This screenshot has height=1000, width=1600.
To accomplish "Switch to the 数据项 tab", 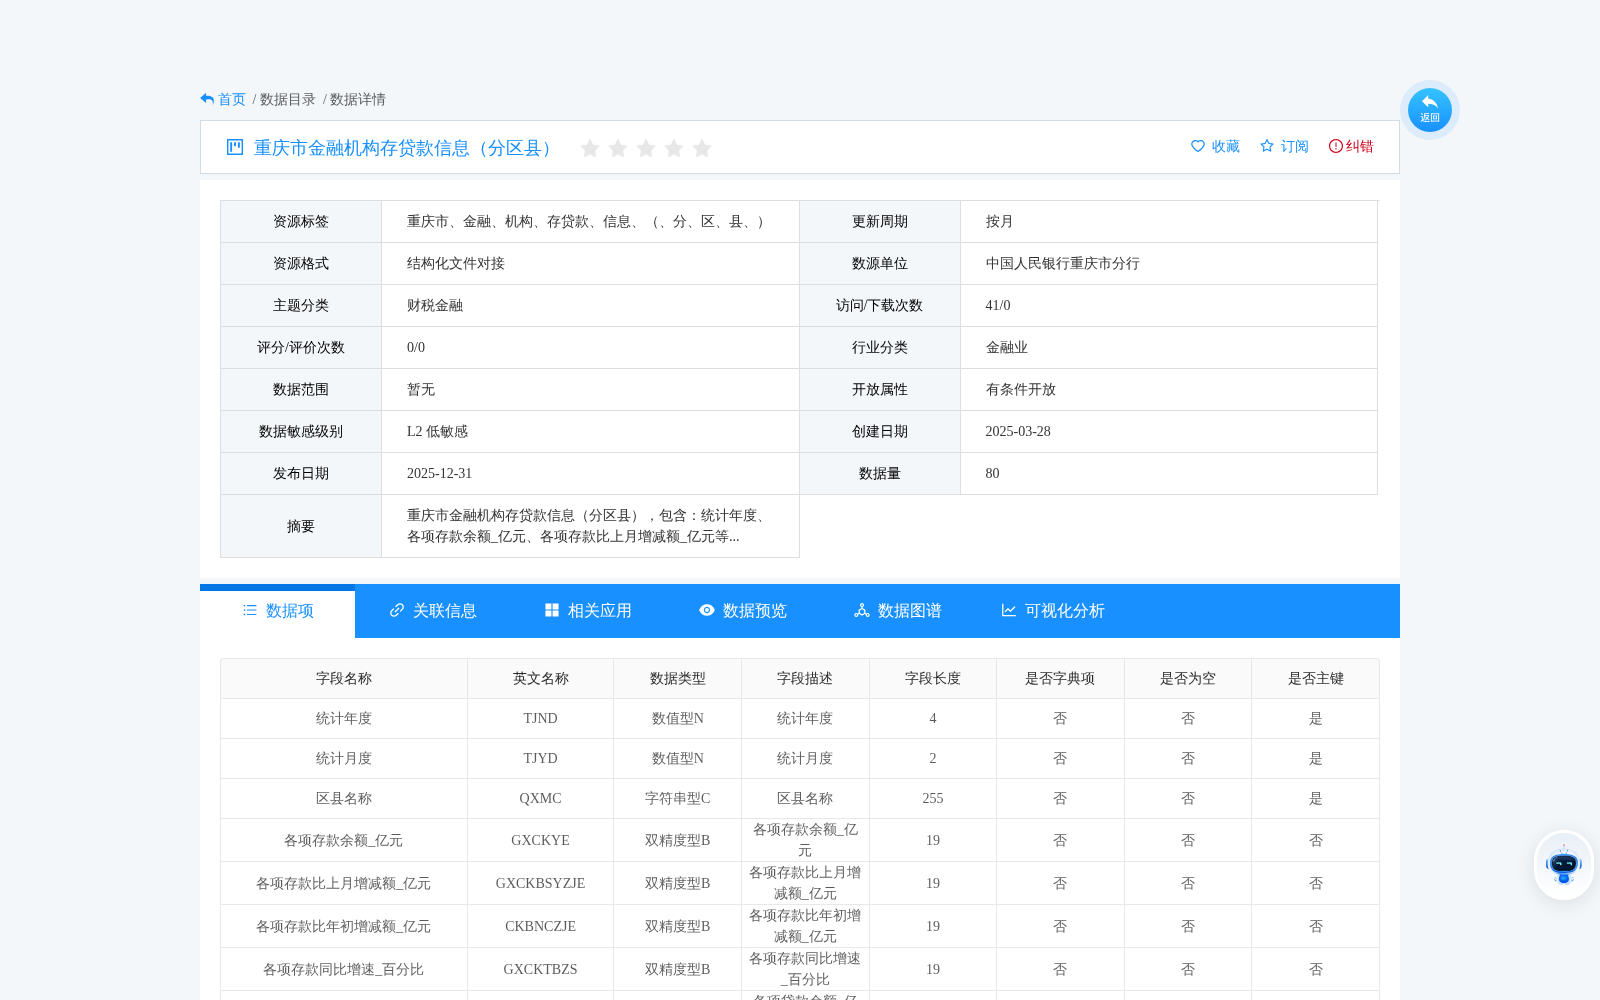I will tap(278, 611).
